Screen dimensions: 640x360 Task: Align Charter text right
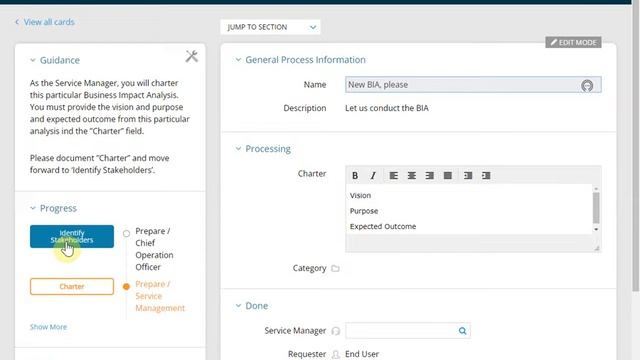(x=429, y=176)
